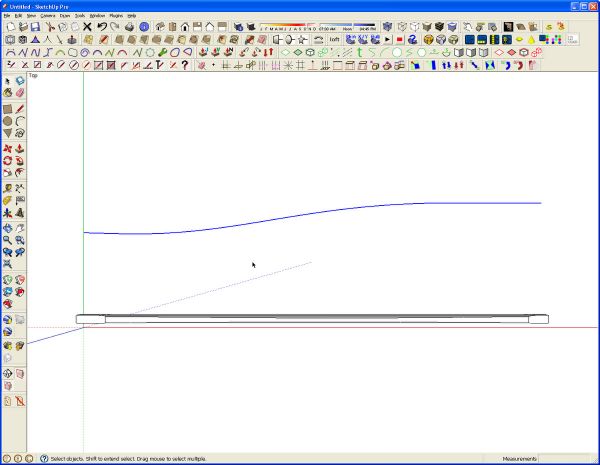Click the red stop button
The width and height of the screenshot is (600, 465).
(400, 39)
